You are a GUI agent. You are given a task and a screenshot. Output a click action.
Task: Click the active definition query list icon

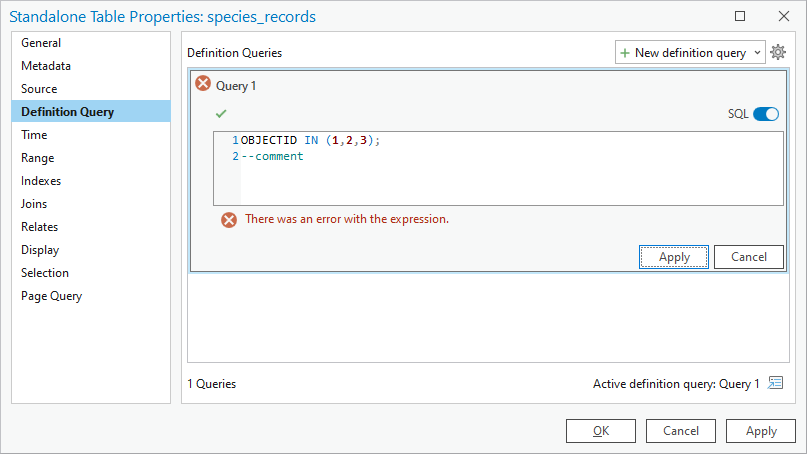(775, 383)
